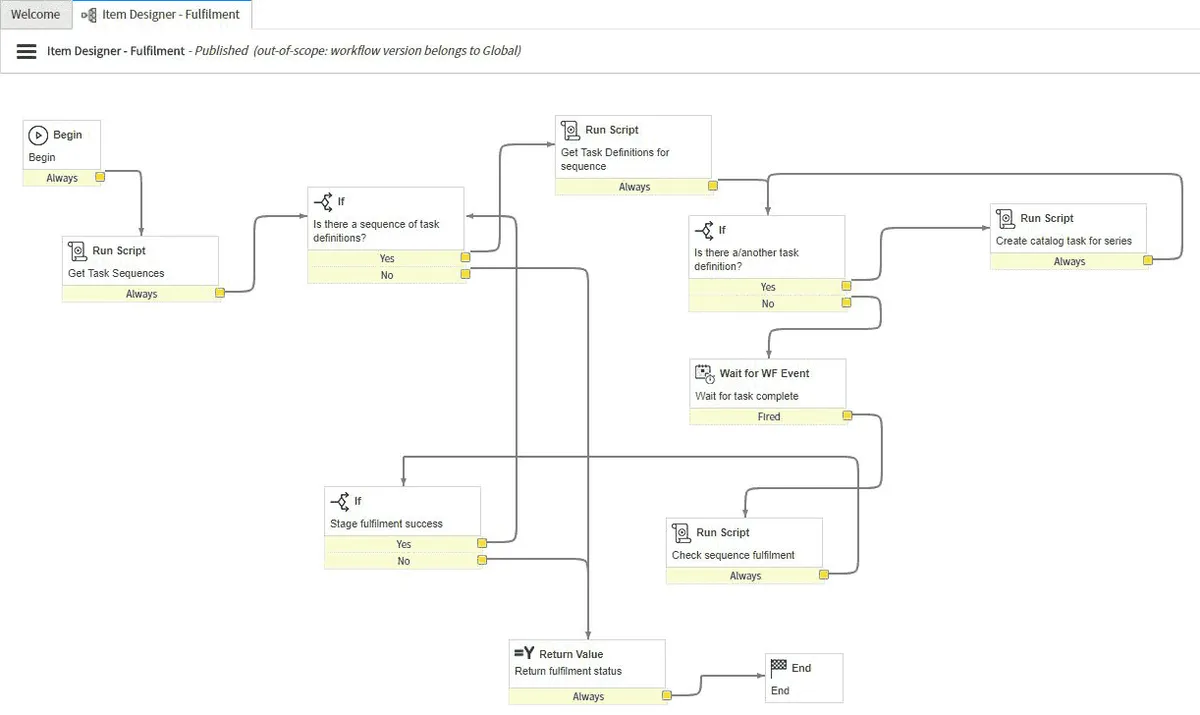Click the Return Value activity icon

point(524,653)
